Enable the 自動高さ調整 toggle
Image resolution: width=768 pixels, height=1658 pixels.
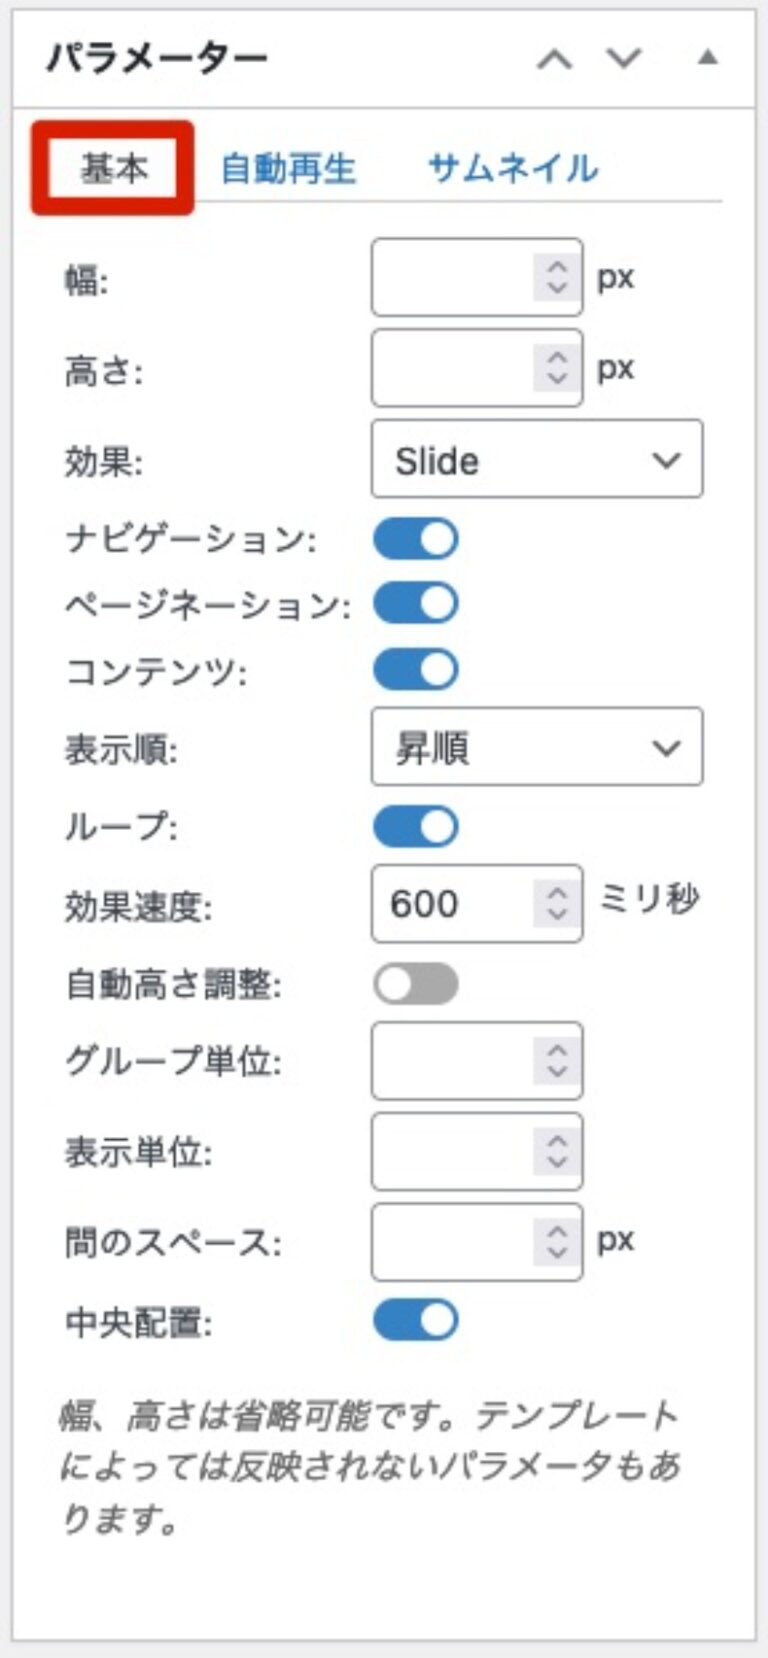tap(416, 984)
